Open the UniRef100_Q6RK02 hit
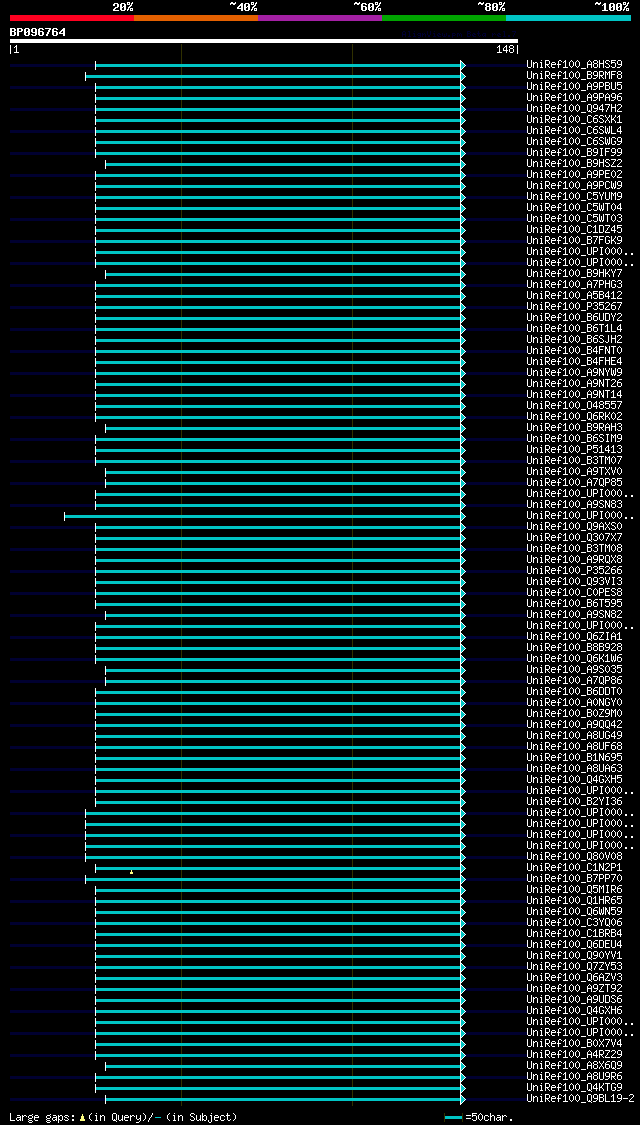Viewport: 640px width, 1125px height. tap(574, 417)
